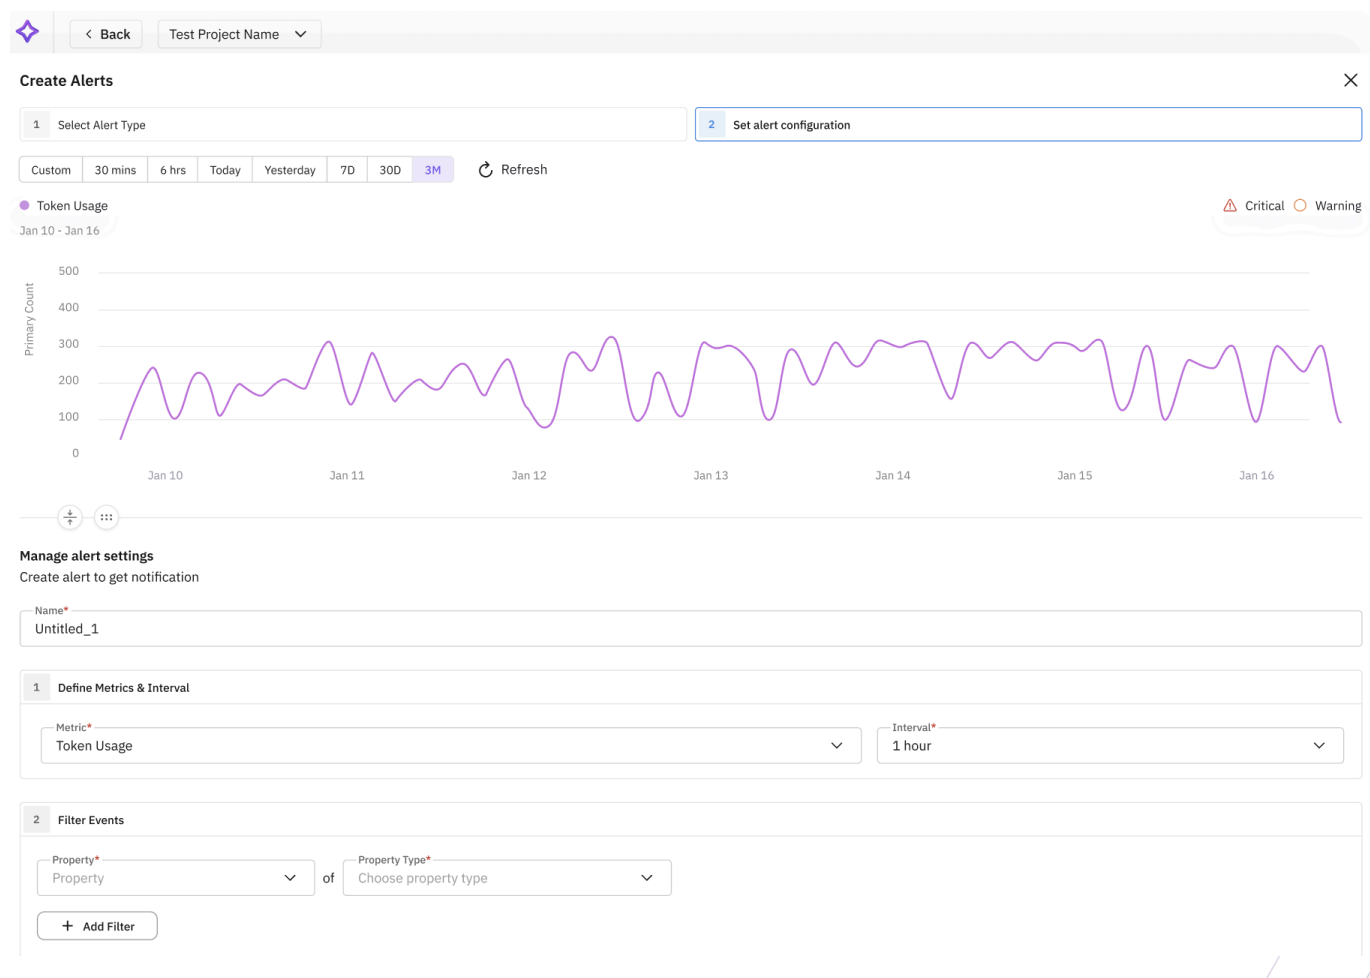The height and width of the screenshot is (978, 1370).
Task: Click the Token Usage legend dot
Action: pos(25,205)
